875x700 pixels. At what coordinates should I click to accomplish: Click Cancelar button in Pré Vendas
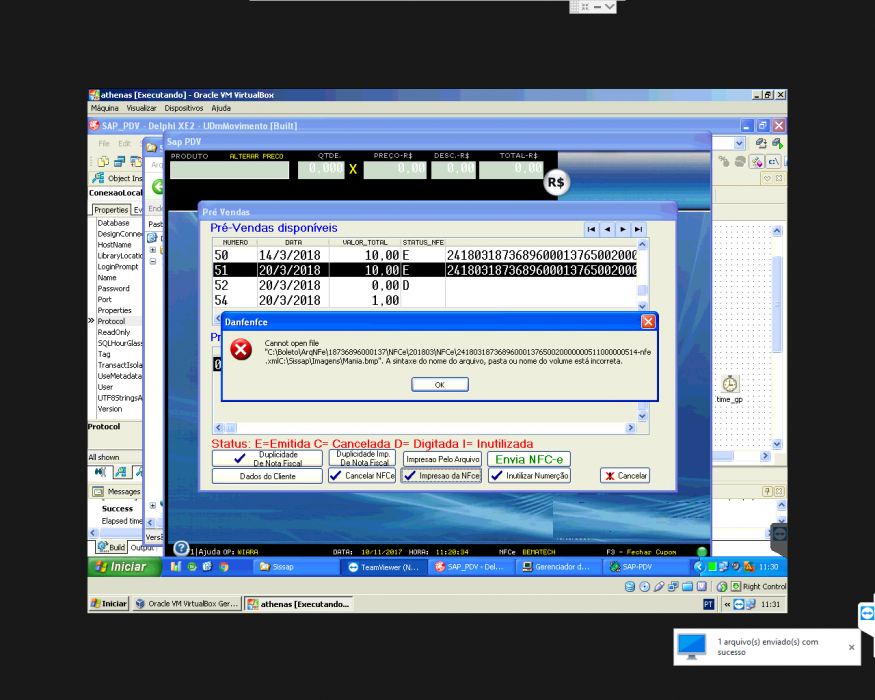click(625, 476)
